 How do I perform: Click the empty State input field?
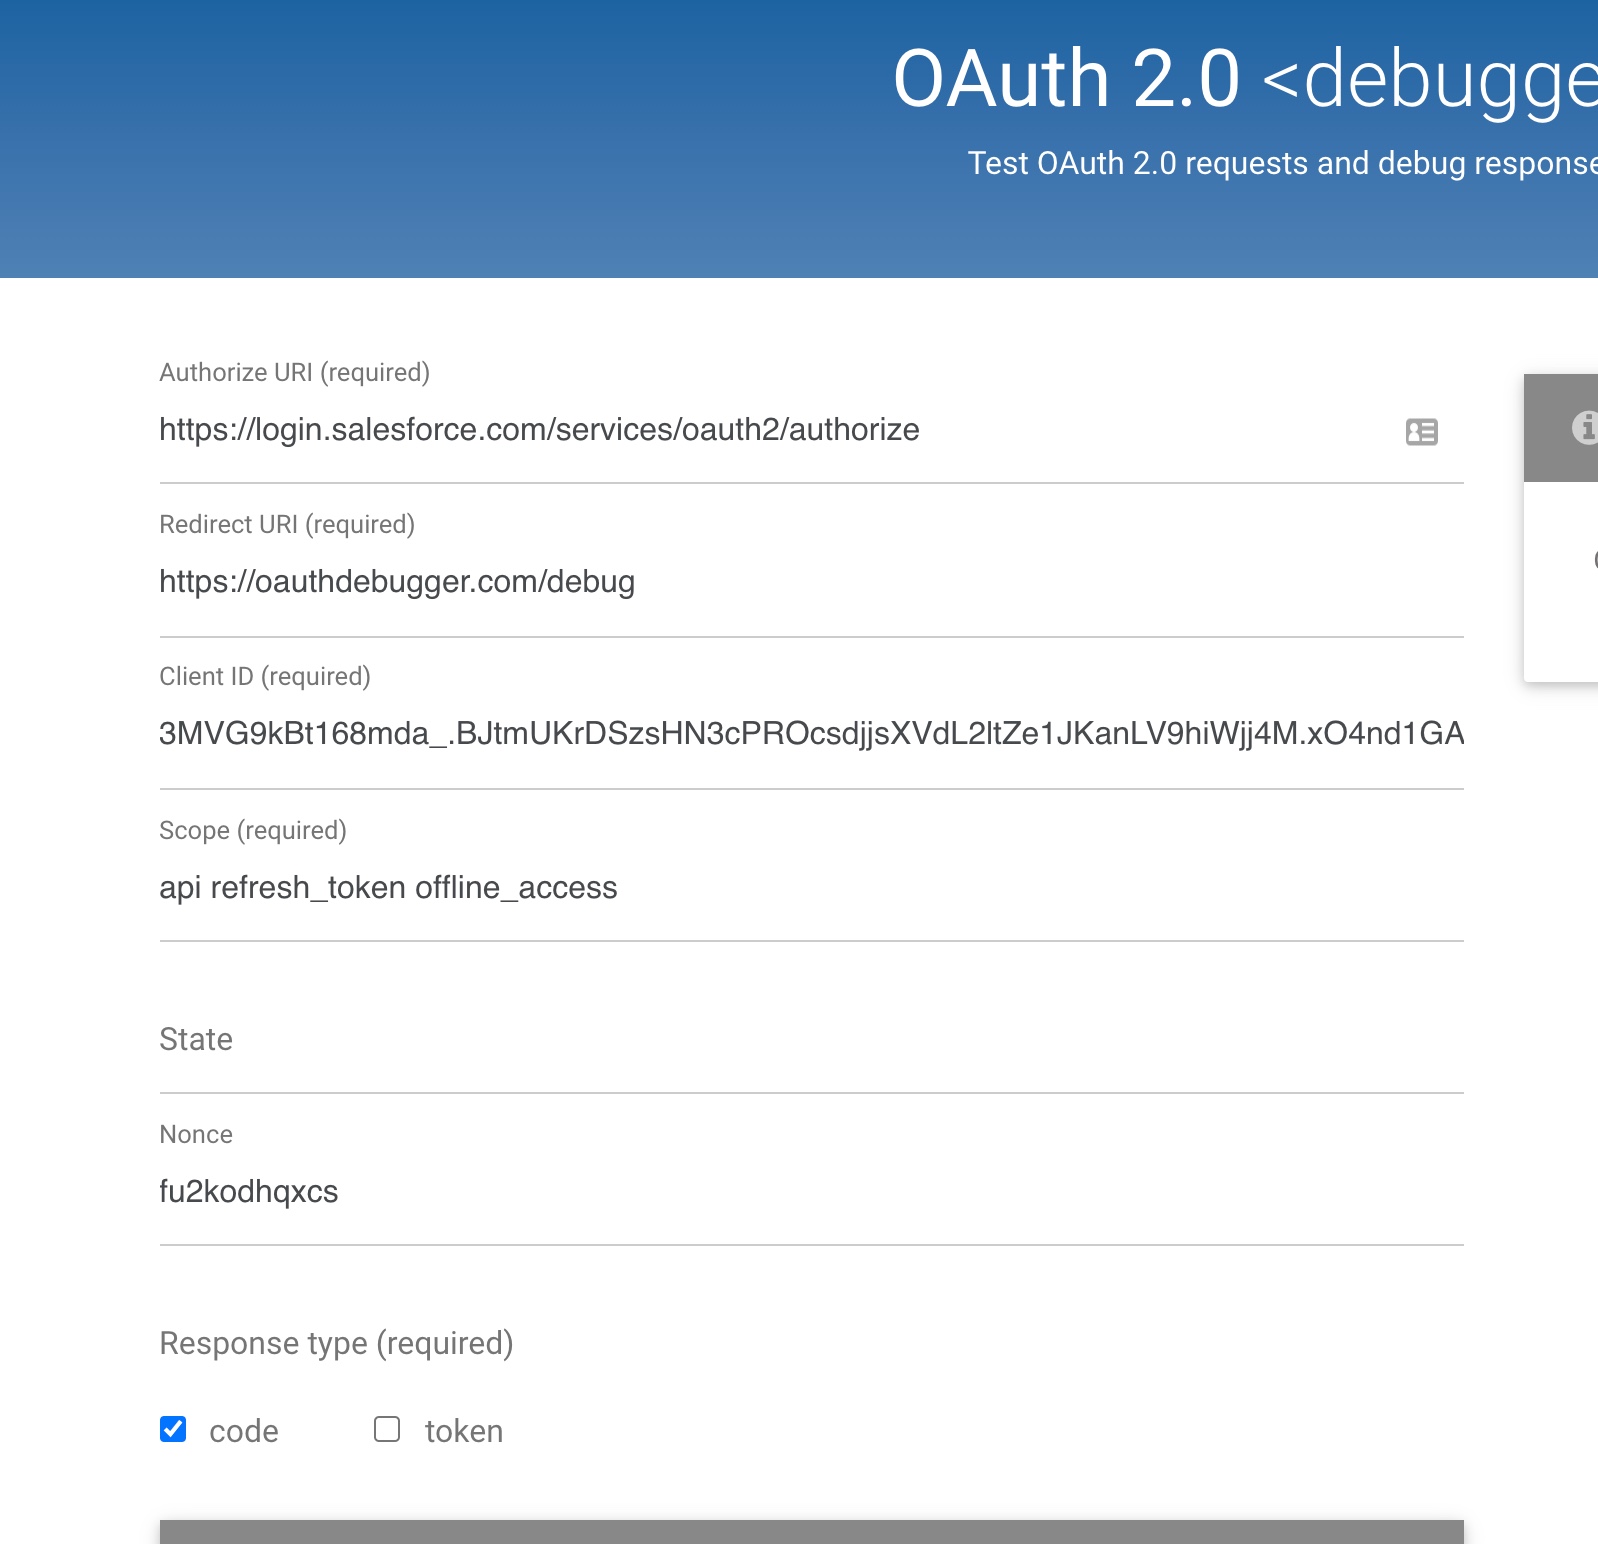click(x=811, y=1040)
